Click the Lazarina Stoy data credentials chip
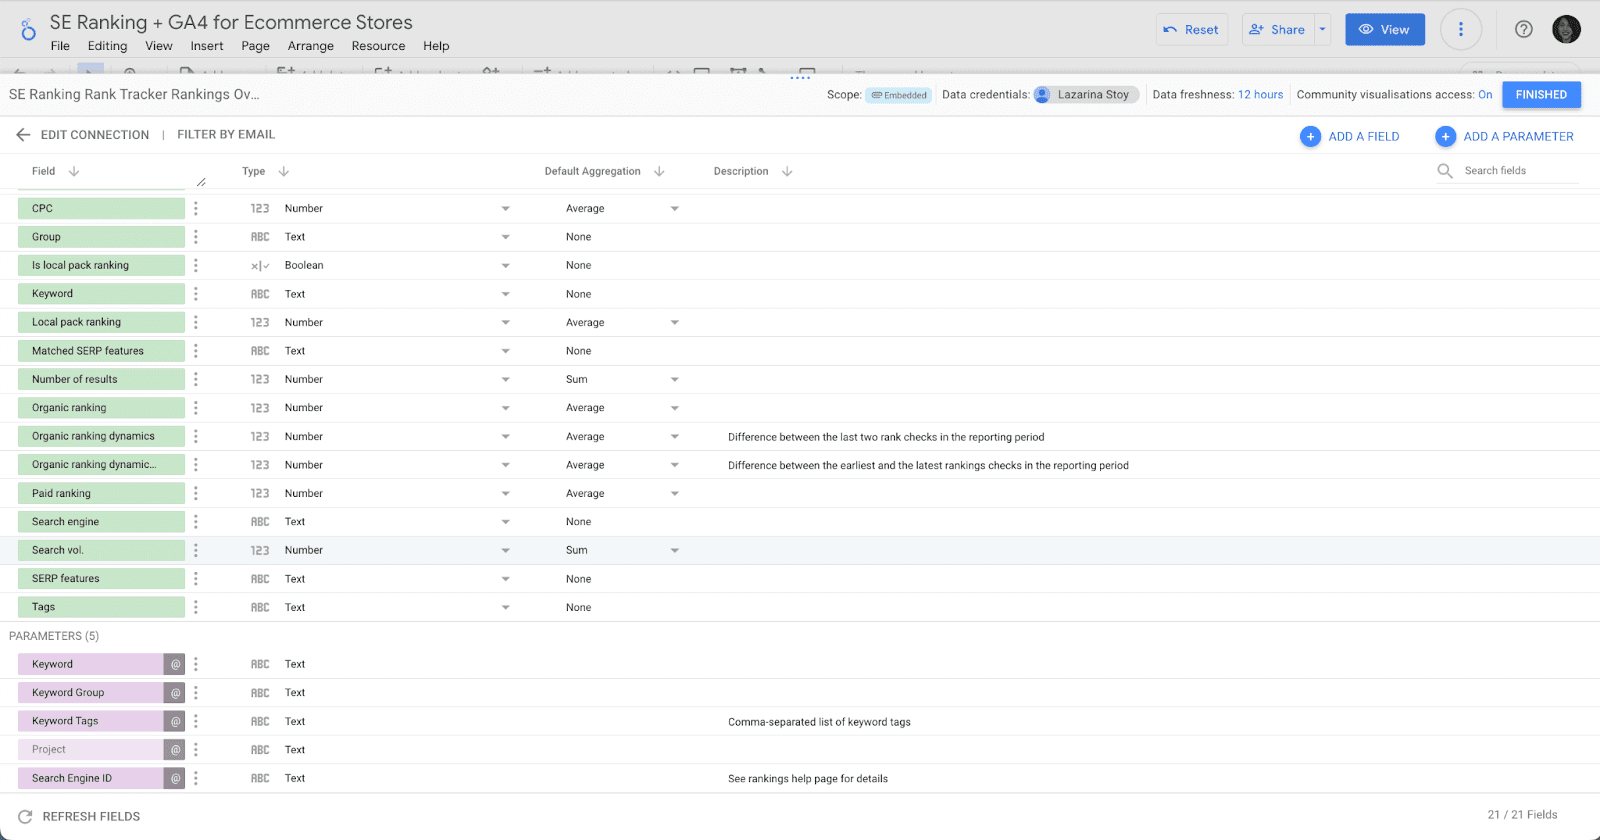Image resolution: width=1600 pixels, height=840 pixels. click(1086, 95)
